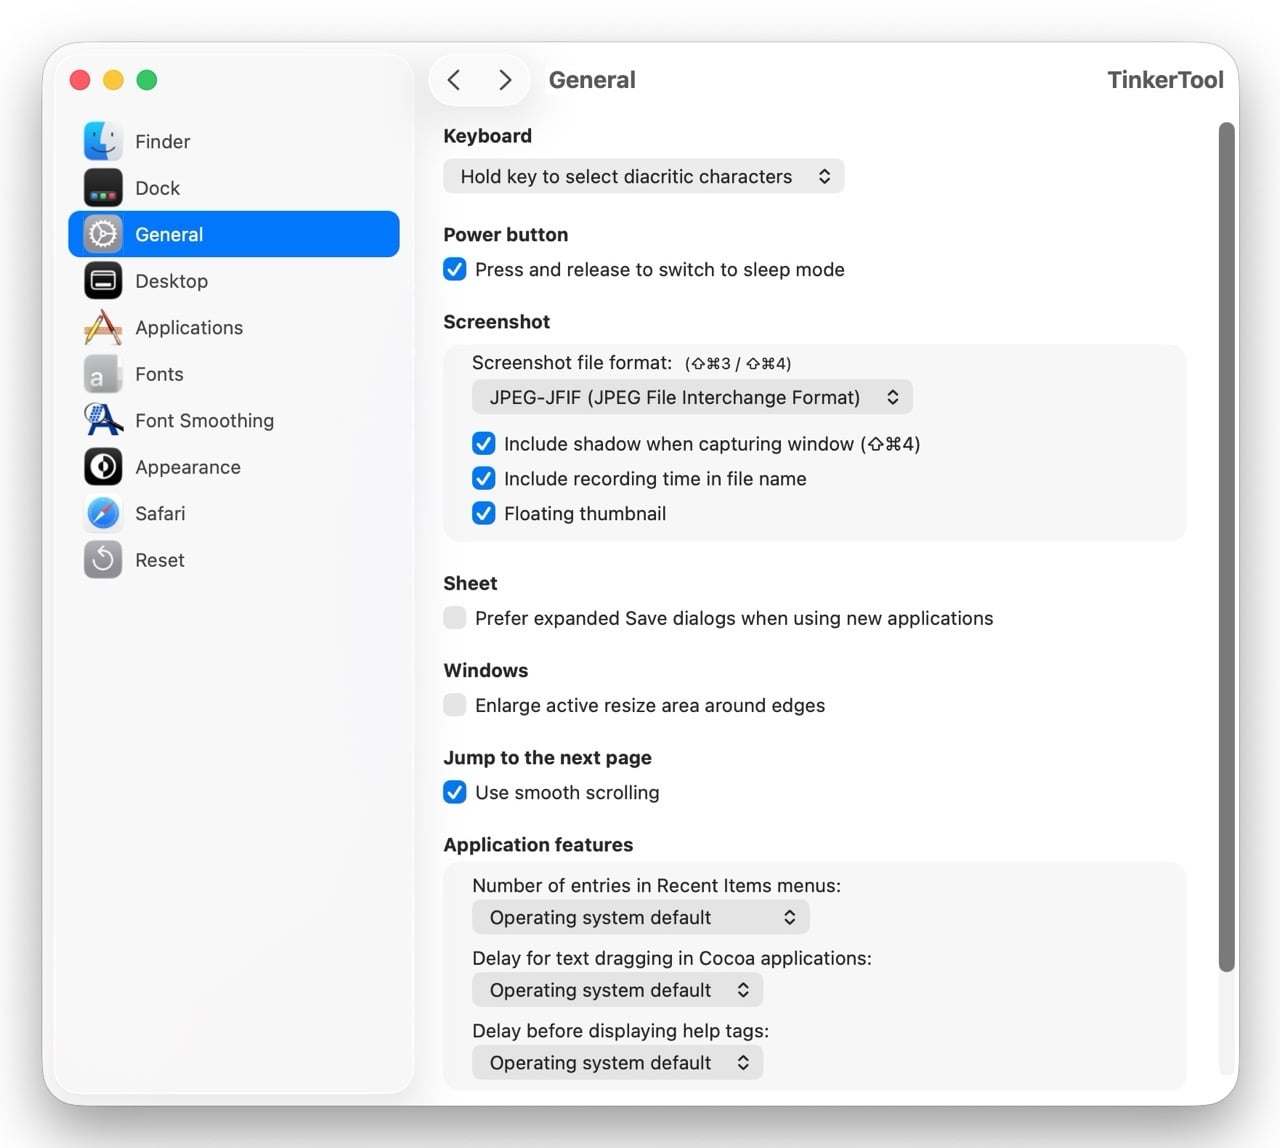
Task: Uncheck Press and release to switch to sleep mode
Action: (x=455, y=269)
